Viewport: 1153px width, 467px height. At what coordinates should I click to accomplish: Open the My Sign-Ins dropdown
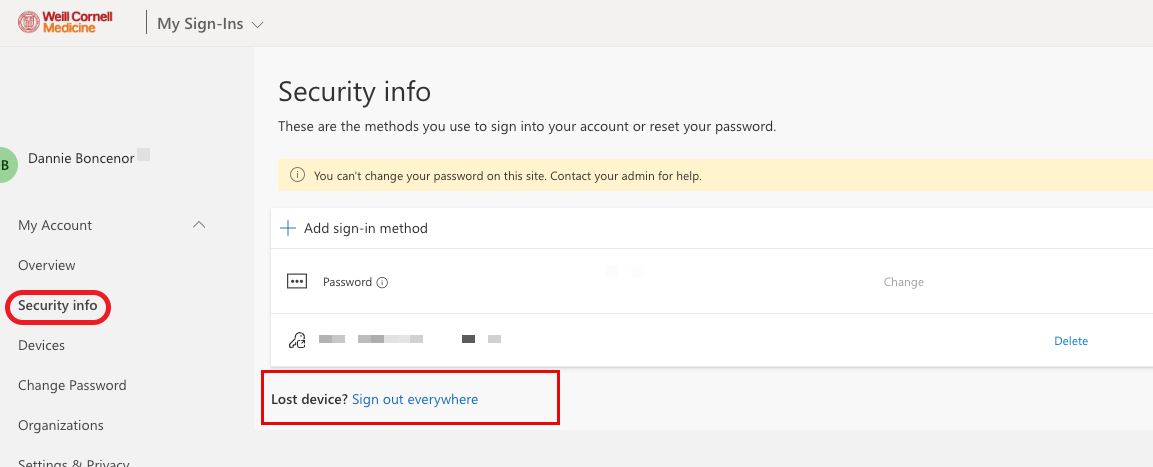(x=210, y=24)
